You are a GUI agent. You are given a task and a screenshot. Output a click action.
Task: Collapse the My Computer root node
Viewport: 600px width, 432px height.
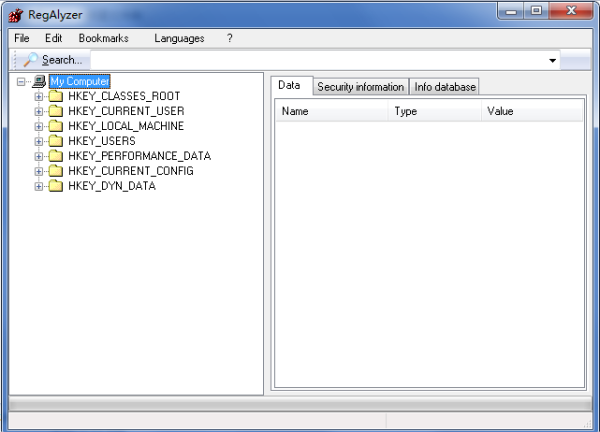coord(22,81)
